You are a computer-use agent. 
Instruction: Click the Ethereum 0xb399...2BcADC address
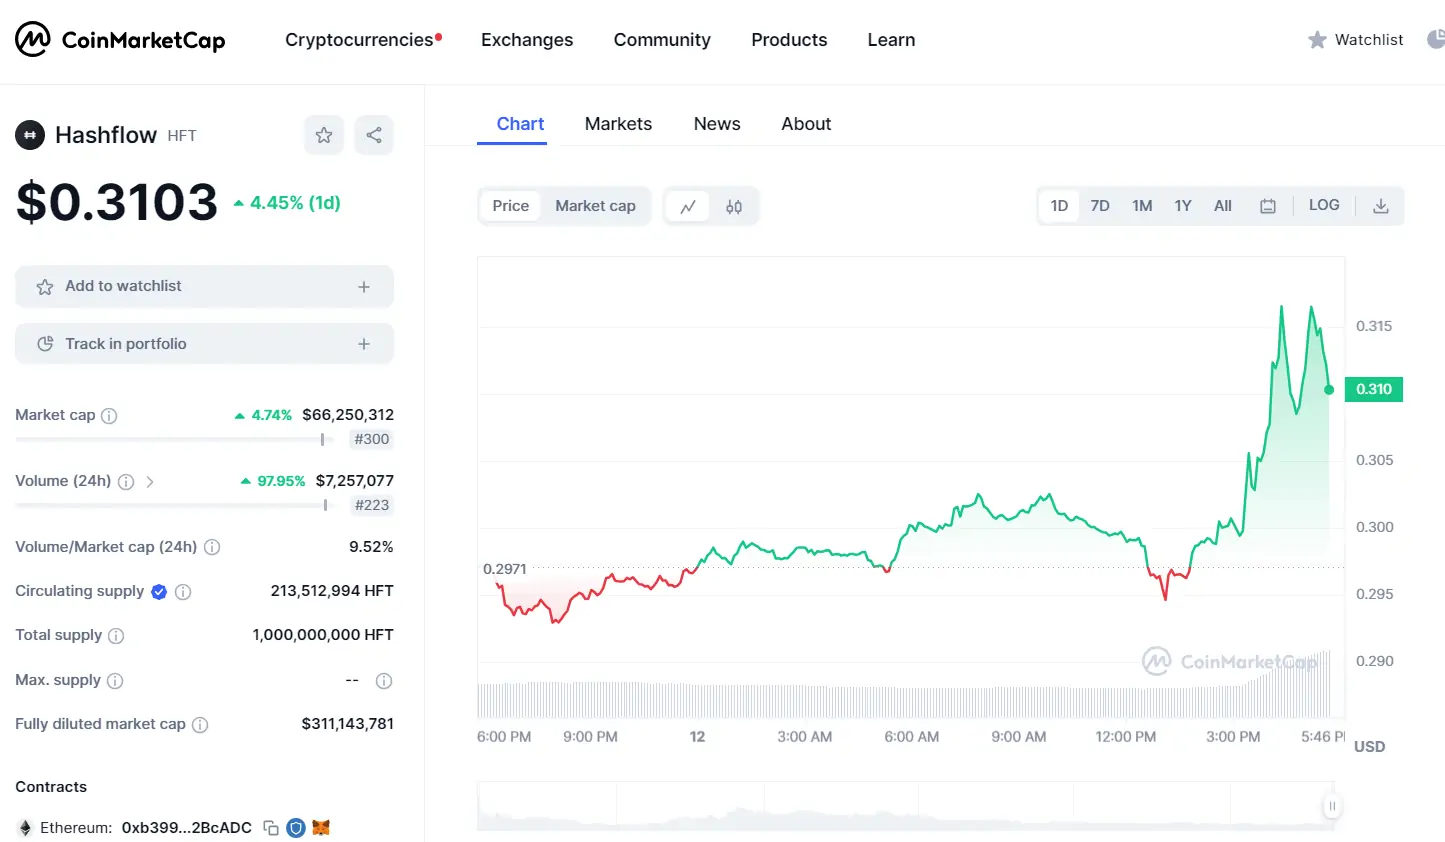tap(187, 828)
